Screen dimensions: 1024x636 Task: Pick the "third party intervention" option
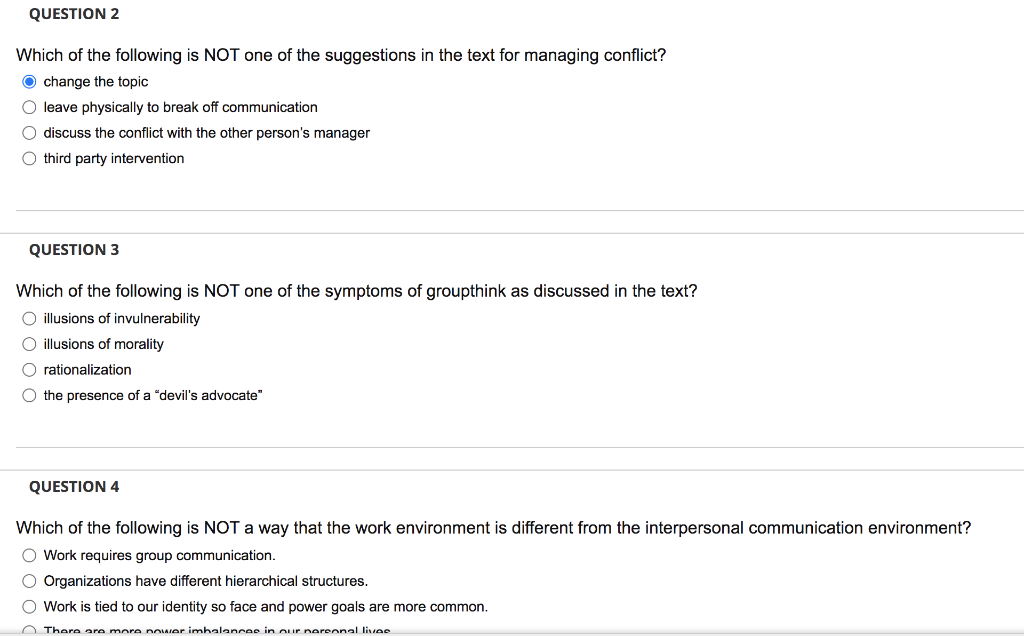tap(29, 158)
